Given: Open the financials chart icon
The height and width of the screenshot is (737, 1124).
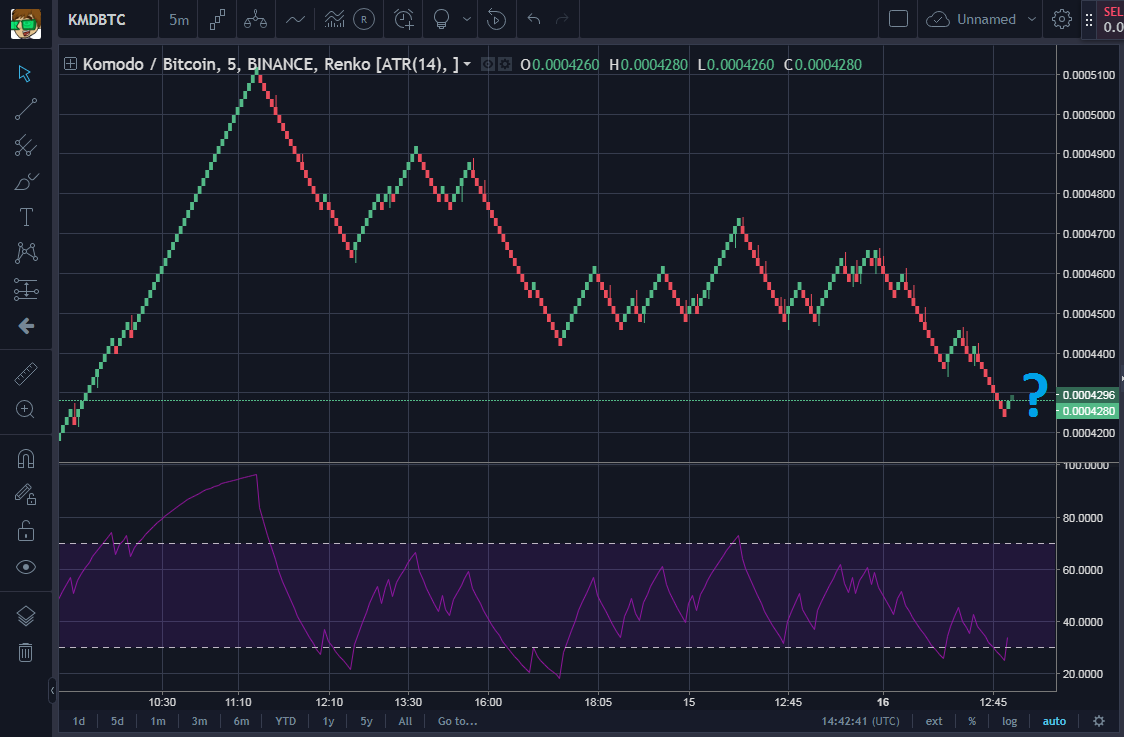Looking at the screenshot, I should coord(334,19).
